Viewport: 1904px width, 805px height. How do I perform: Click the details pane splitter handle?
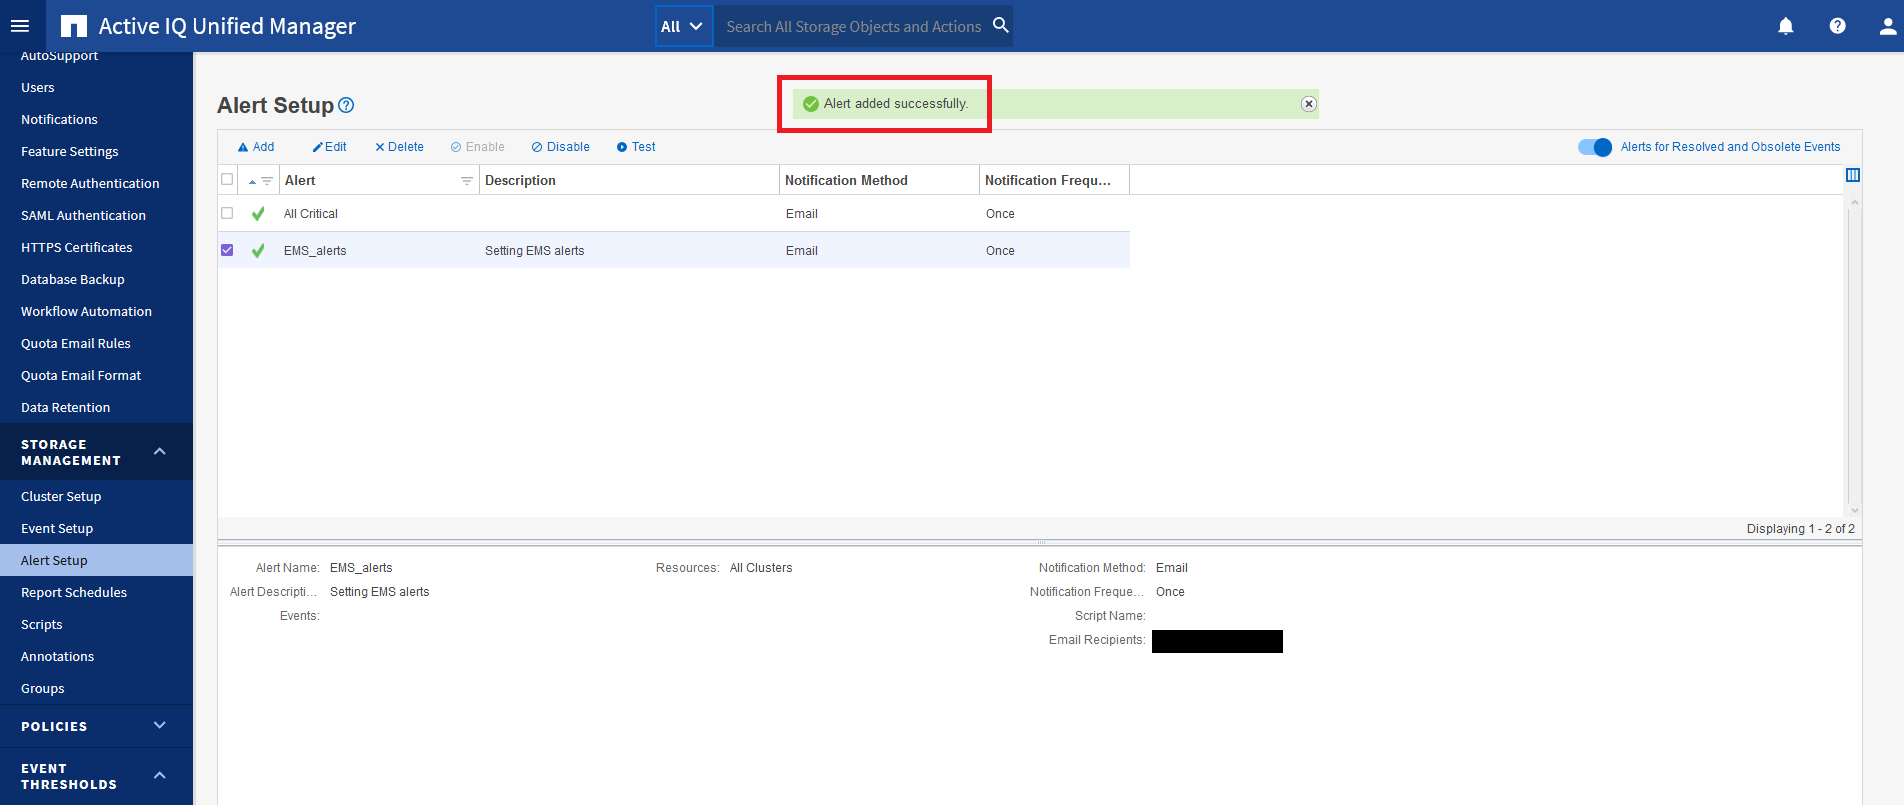click(1041, 542)
